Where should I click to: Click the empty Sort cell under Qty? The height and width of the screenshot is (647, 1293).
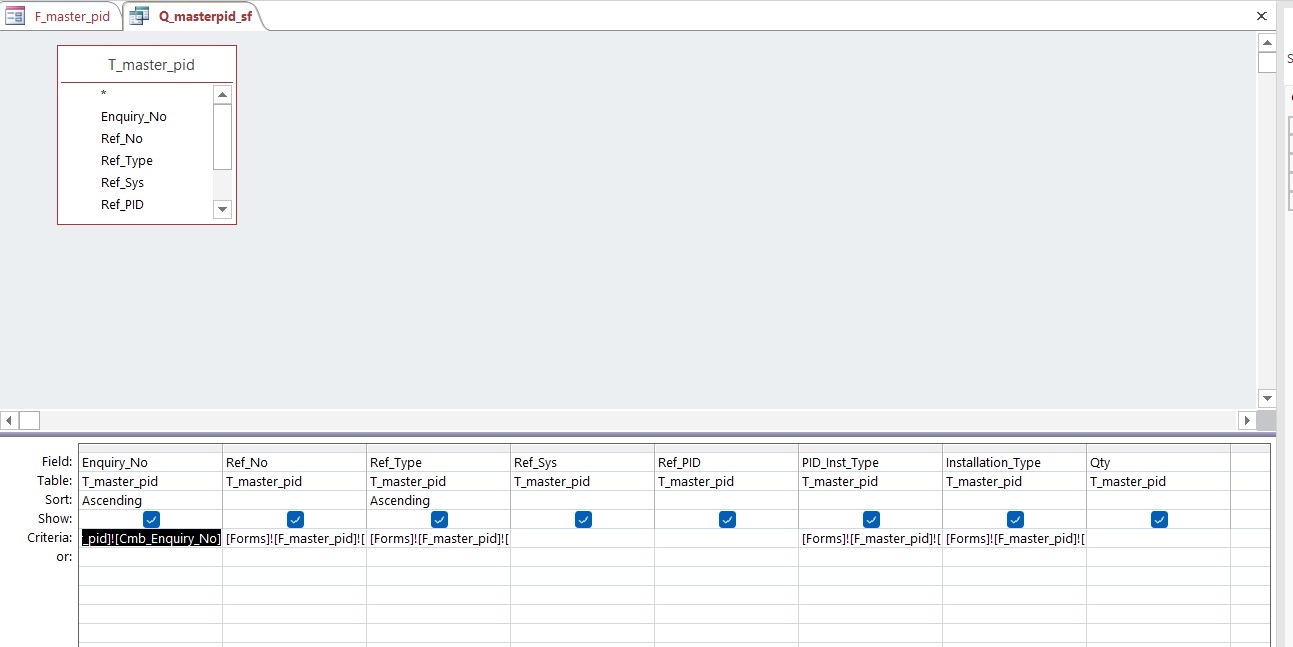tap(1159, 500)
